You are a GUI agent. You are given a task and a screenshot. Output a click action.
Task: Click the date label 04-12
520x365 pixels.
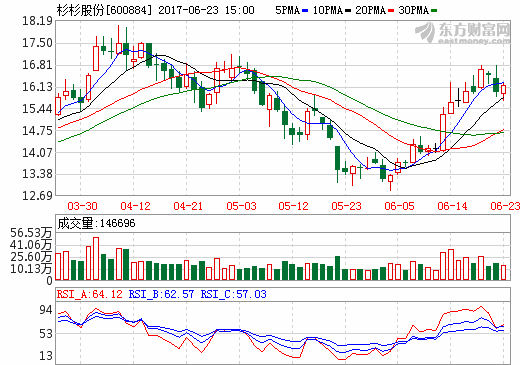[x=135, y=206]
